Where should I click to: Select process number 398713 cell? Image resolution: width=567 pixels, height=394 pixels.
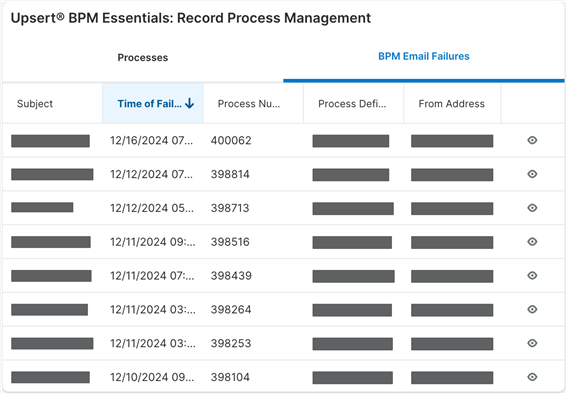point(230,208)
